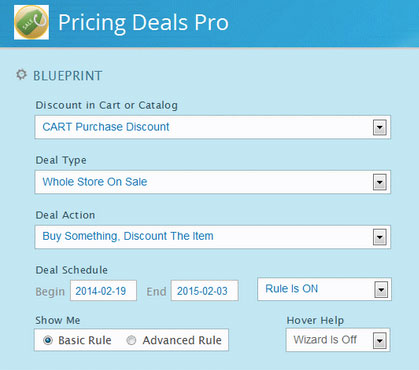Click the green sale tag logo icon
The image size is (419, 370).
31,22
